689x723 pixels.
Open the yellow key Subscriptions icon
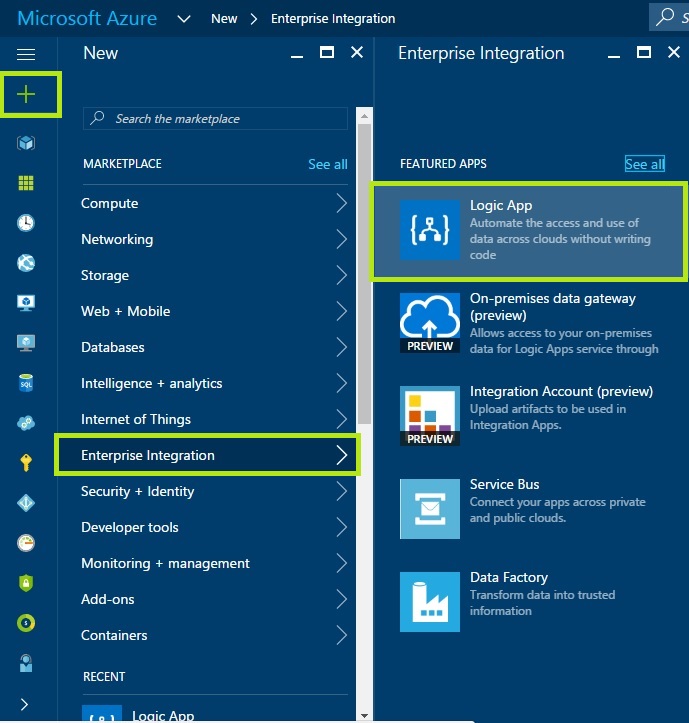[26, 462]
